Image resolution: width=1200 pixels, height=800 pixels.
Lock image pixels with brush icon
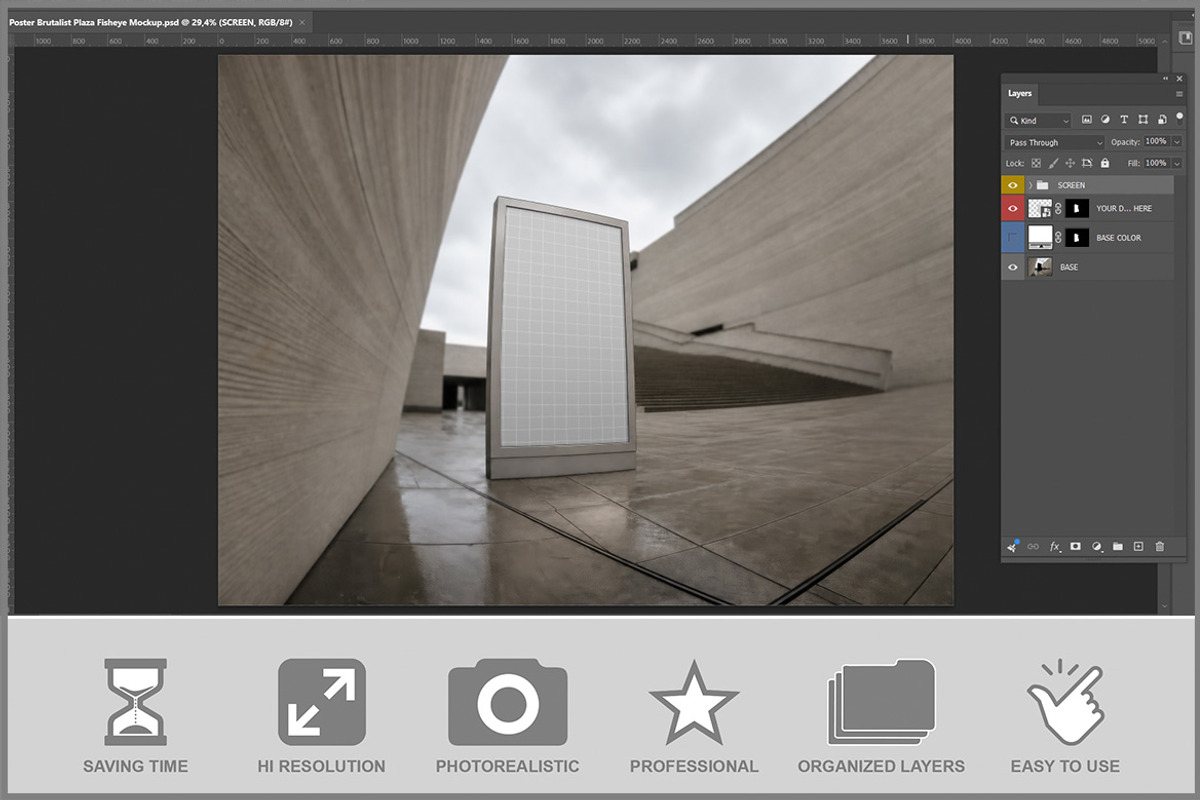click(1053, 163)
